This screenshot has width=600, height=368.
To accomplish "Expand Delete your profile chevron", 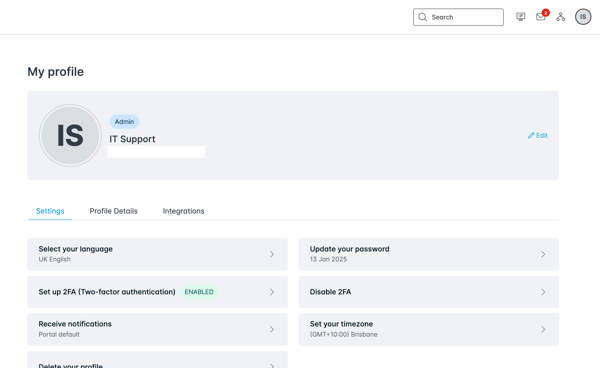I will (272, 366).
